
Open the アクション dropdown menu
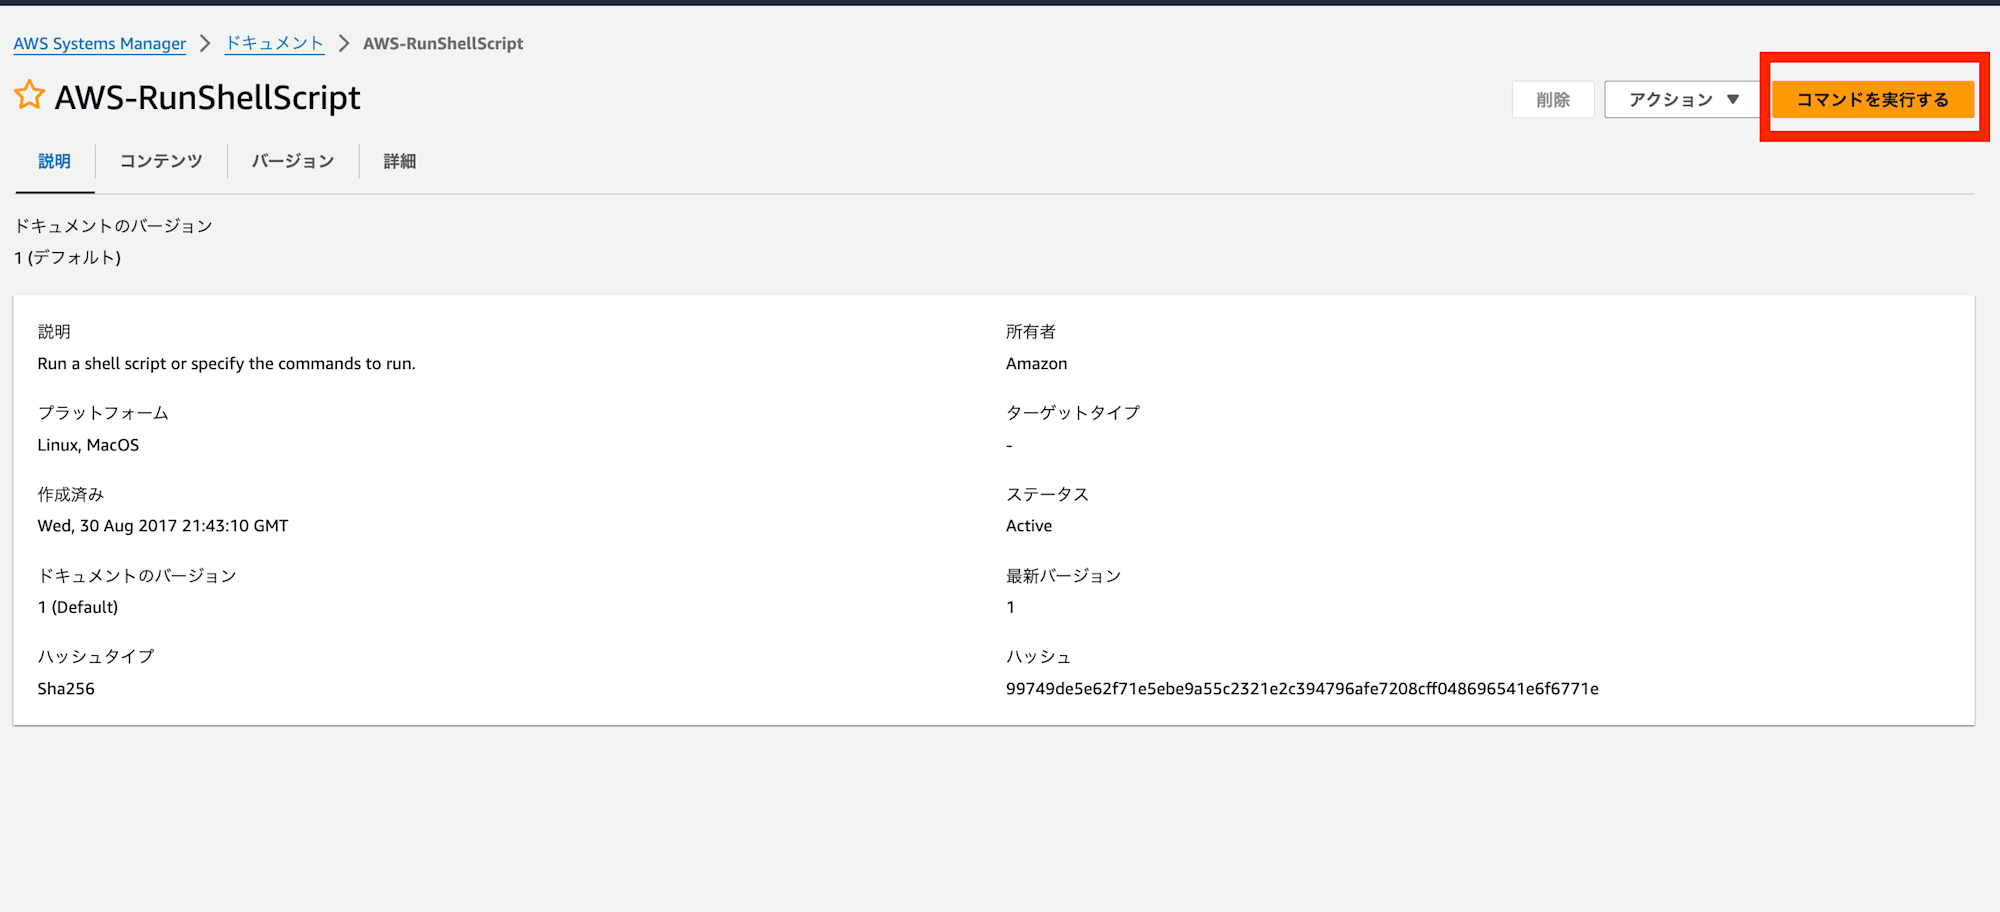1683,100
